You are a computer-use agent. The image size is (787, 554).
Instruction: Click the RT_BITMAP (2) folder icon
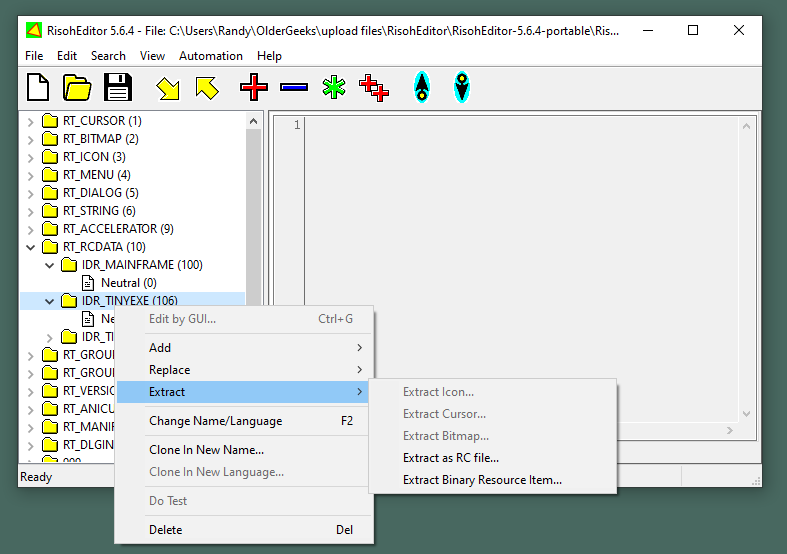50,139
